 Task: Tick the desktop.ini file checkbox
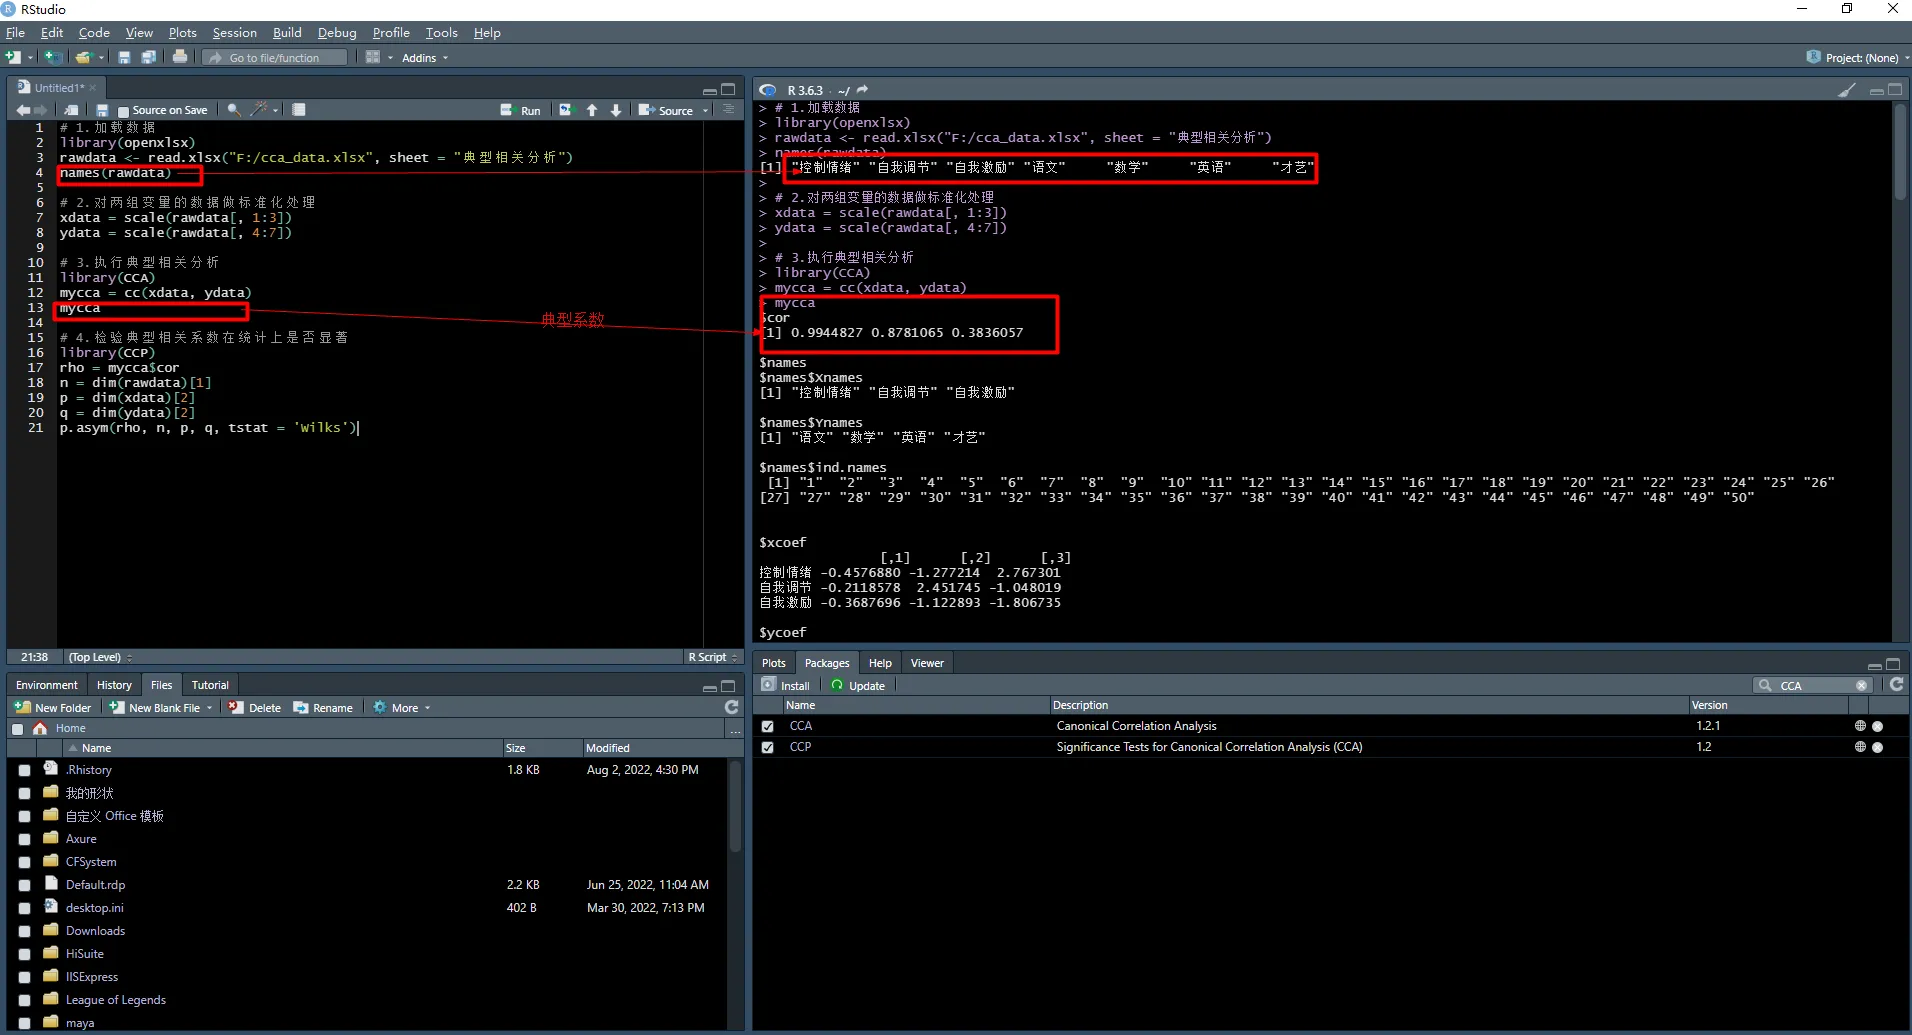tap(24, 909)
